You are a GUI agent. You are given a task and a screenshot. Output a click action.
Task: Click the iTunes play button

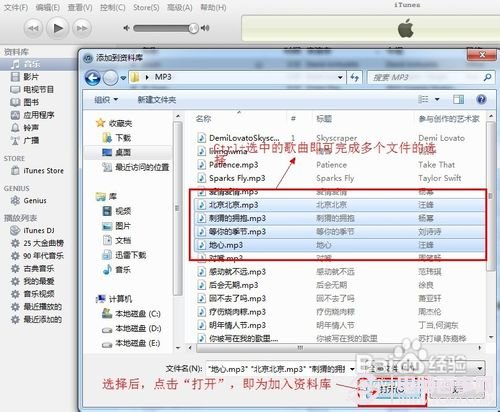click(x=58, y=28)
